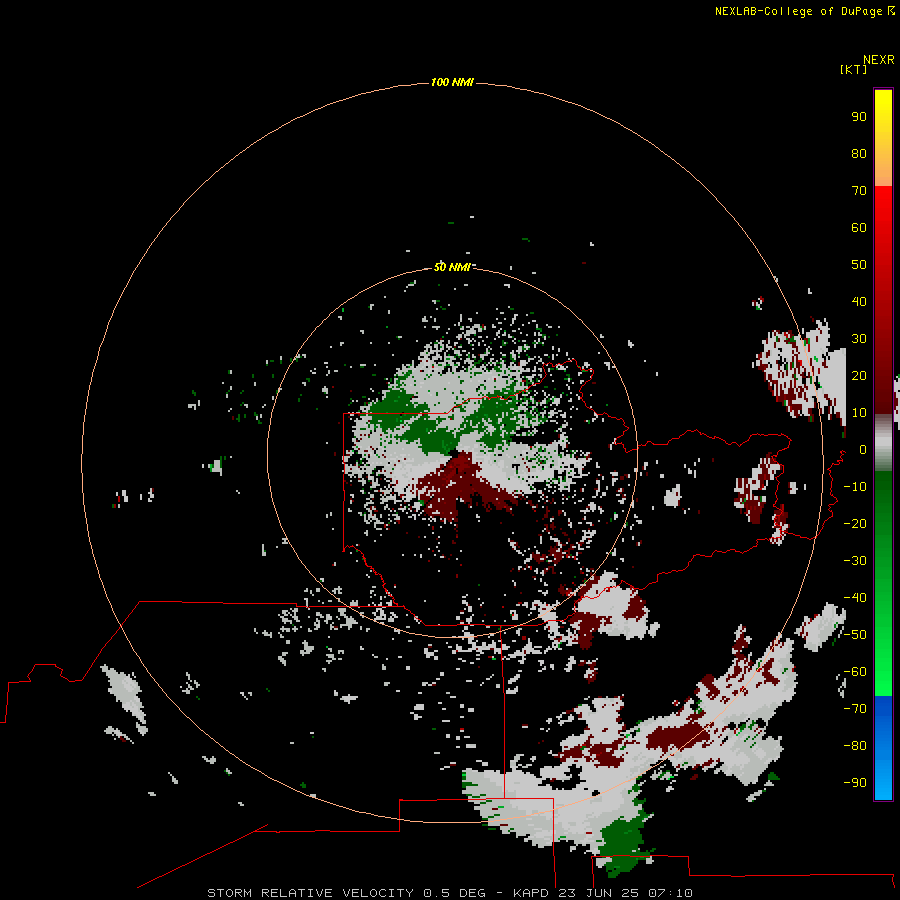Click the positive 30 scale value
900x900 pixels.
point(859,339)
